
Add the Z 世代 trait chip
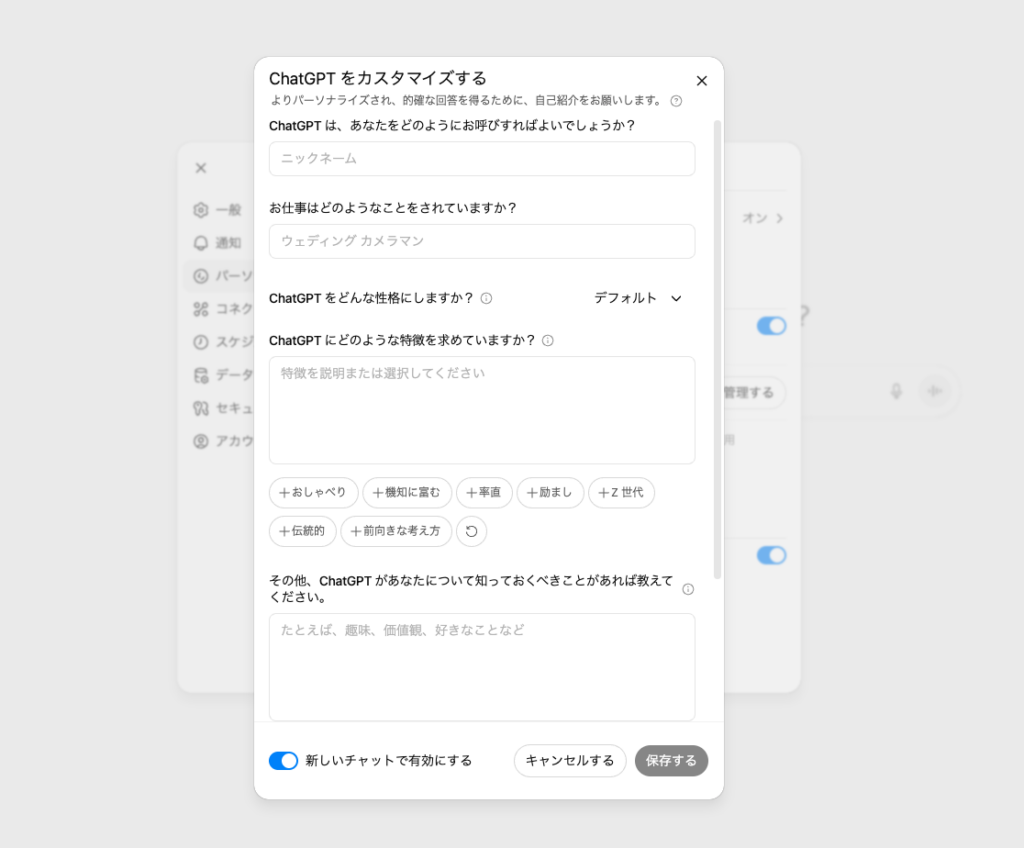click(x=621, y=493)
